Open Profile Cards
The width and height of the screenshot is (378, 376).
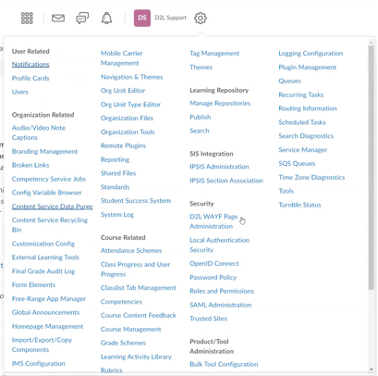[x=31, y=78]
